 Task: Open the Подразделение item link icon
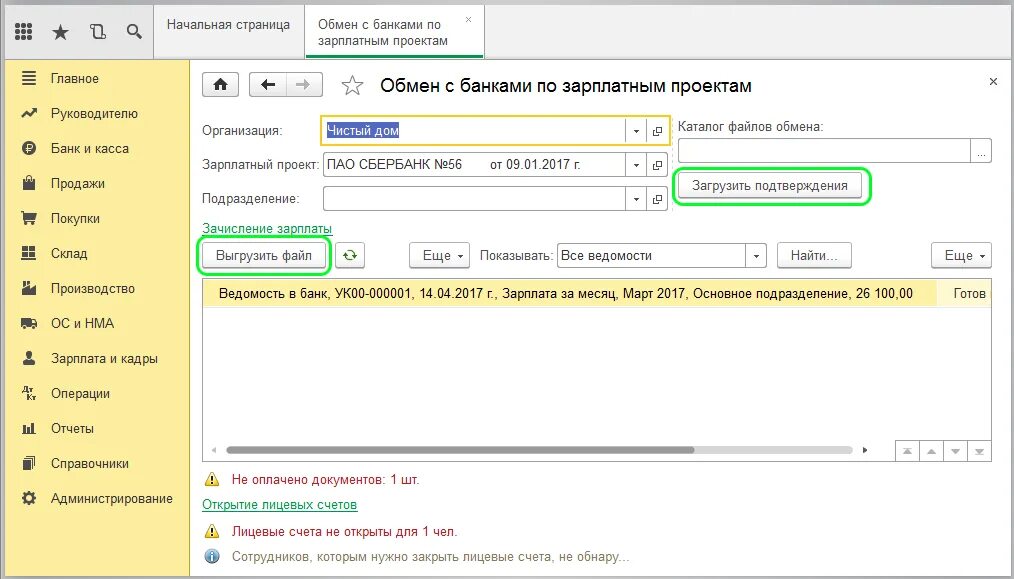coord(657,199)
